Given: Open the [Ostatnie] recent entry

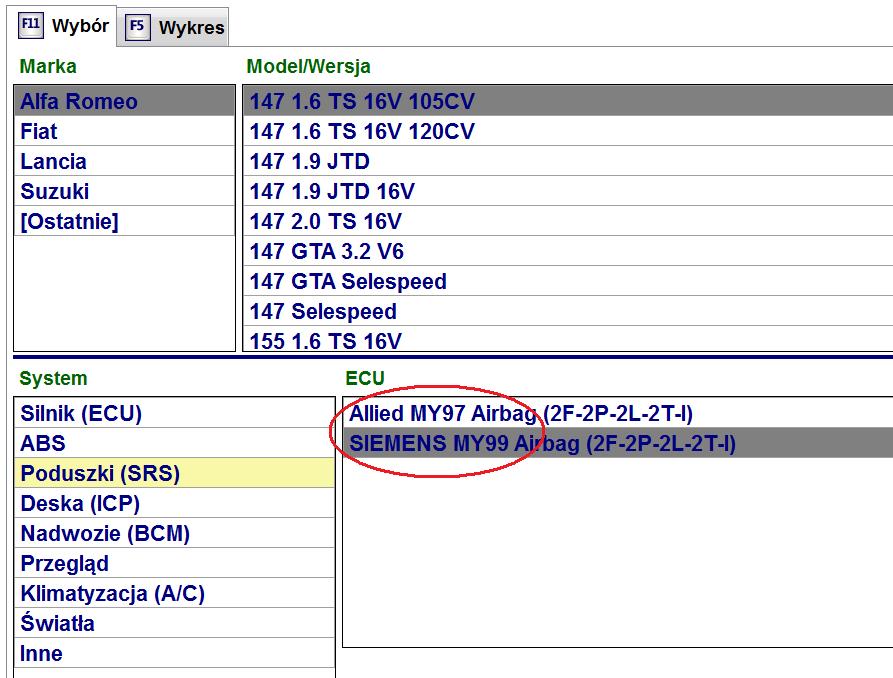Looking at the screenshot, I should (124, 221).
